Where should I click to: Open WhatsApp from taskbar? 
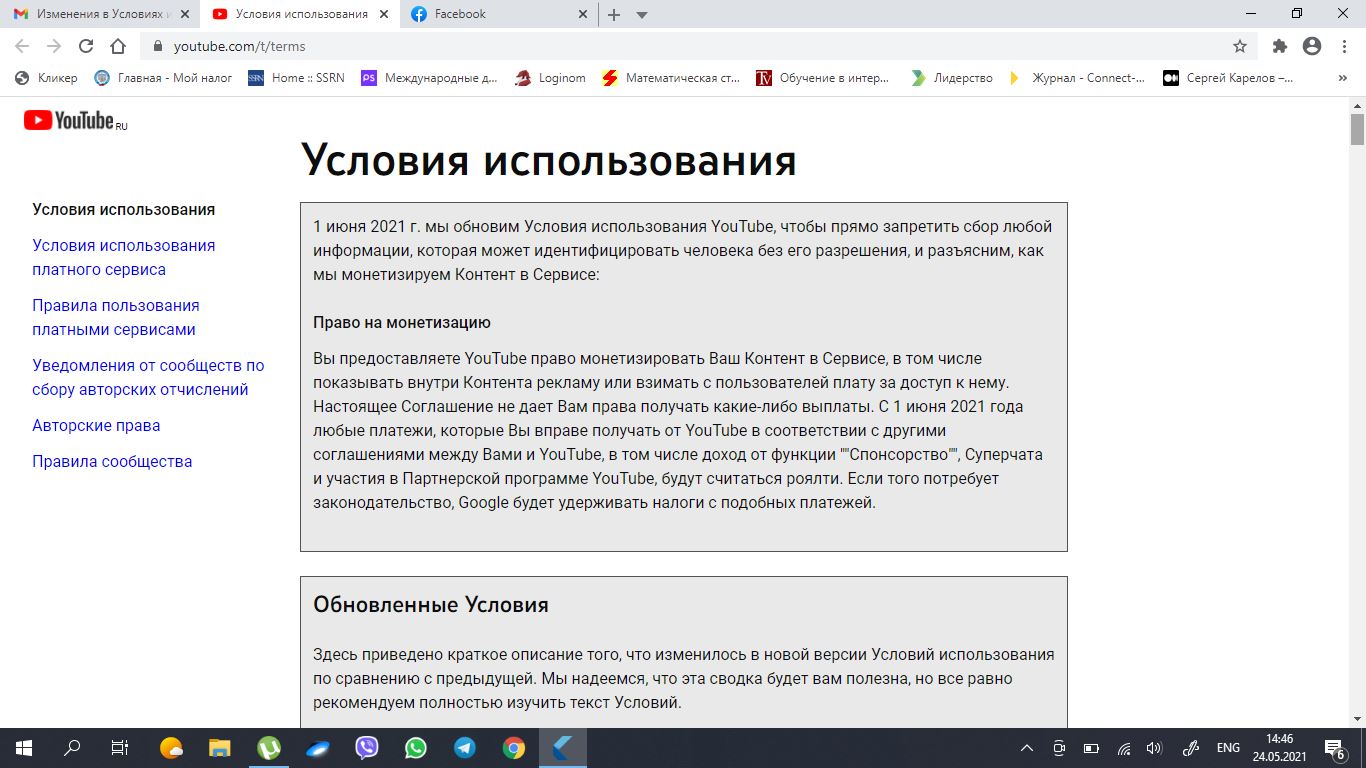point(416,748)
